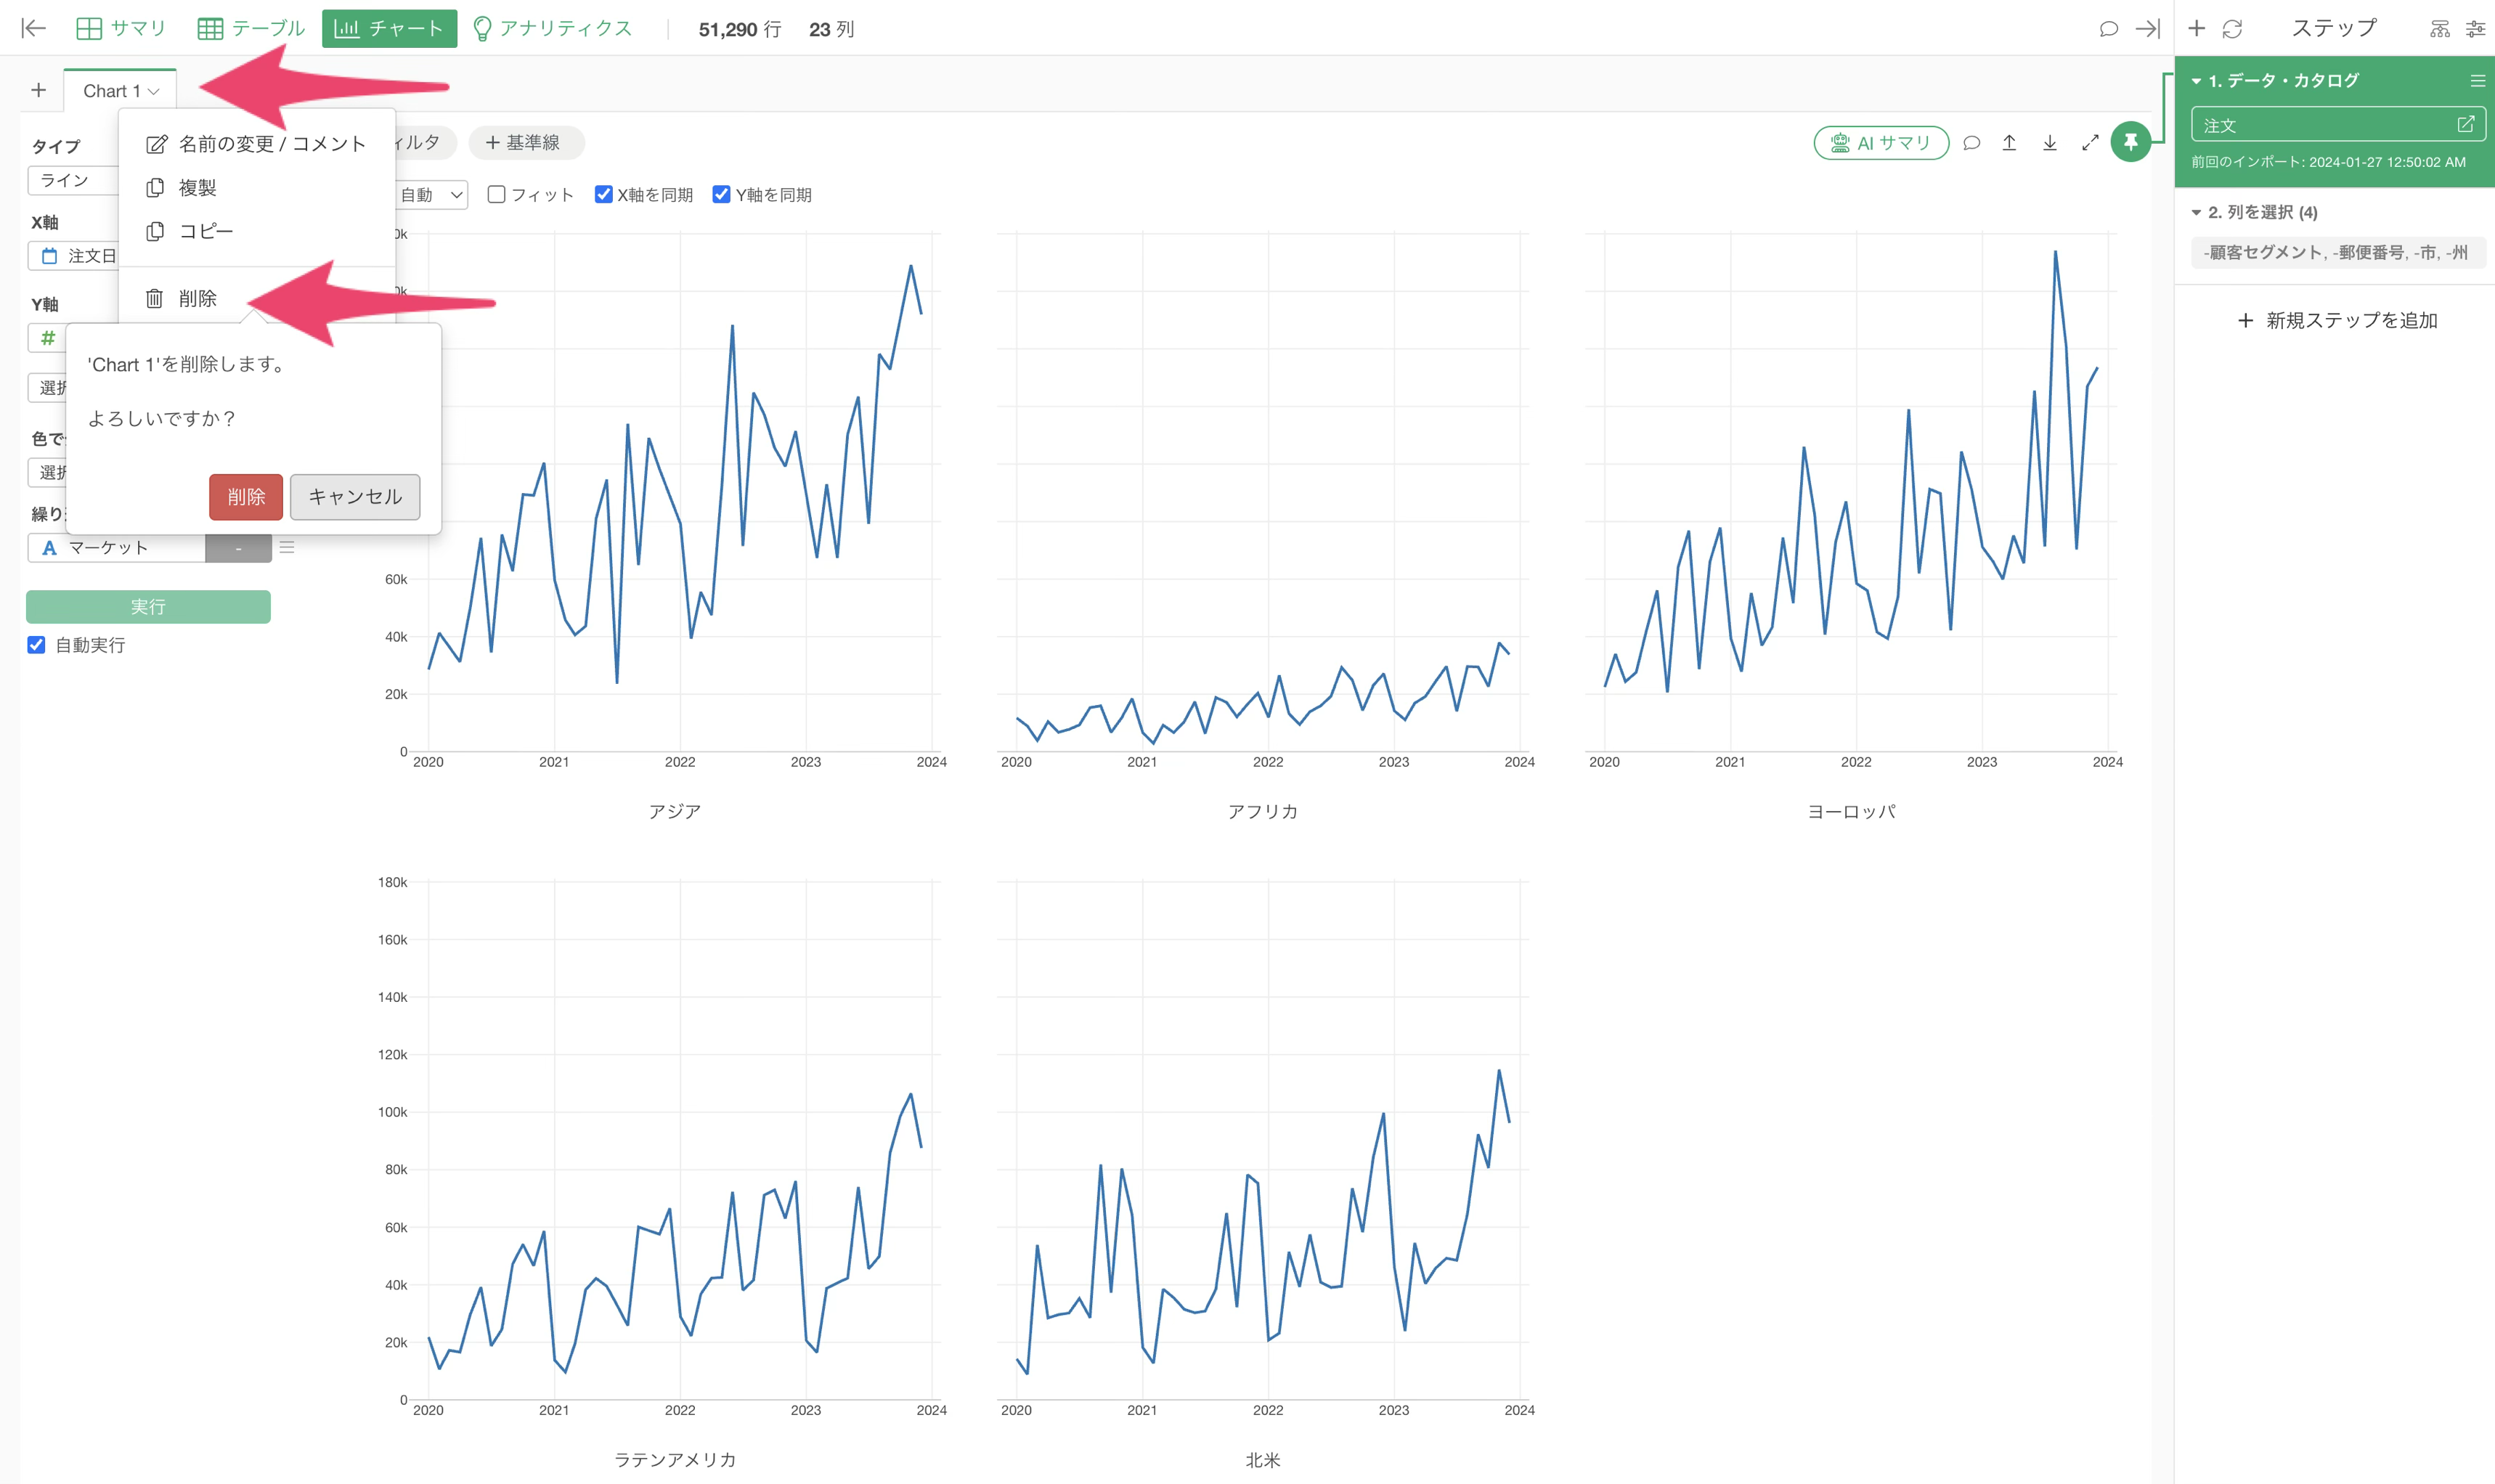Open the step settings sliders icon
This screenshot has width=2495, height=1484.
[x=2475, y=29]
